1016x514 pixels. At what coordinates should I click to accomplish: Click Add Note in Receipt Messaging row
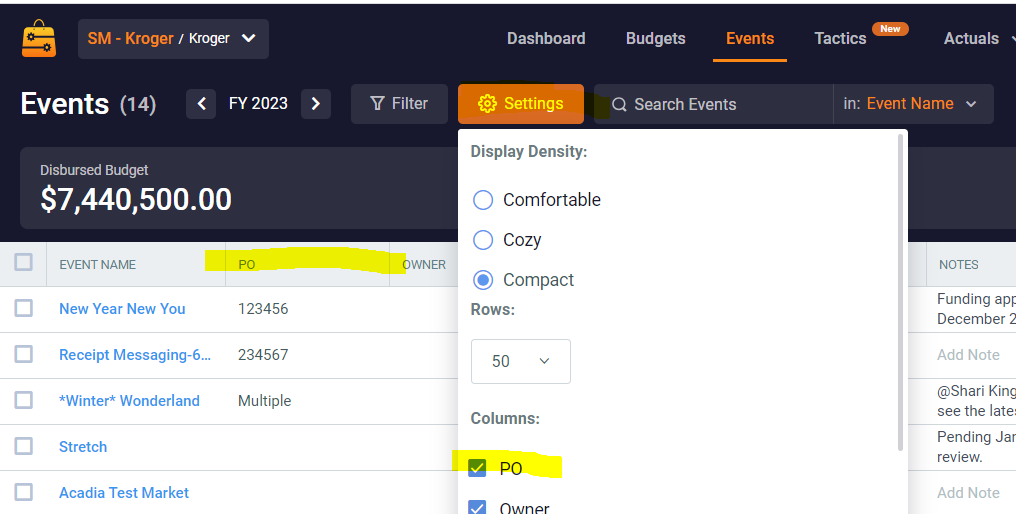pyautogui.click(x=968, y=355)
